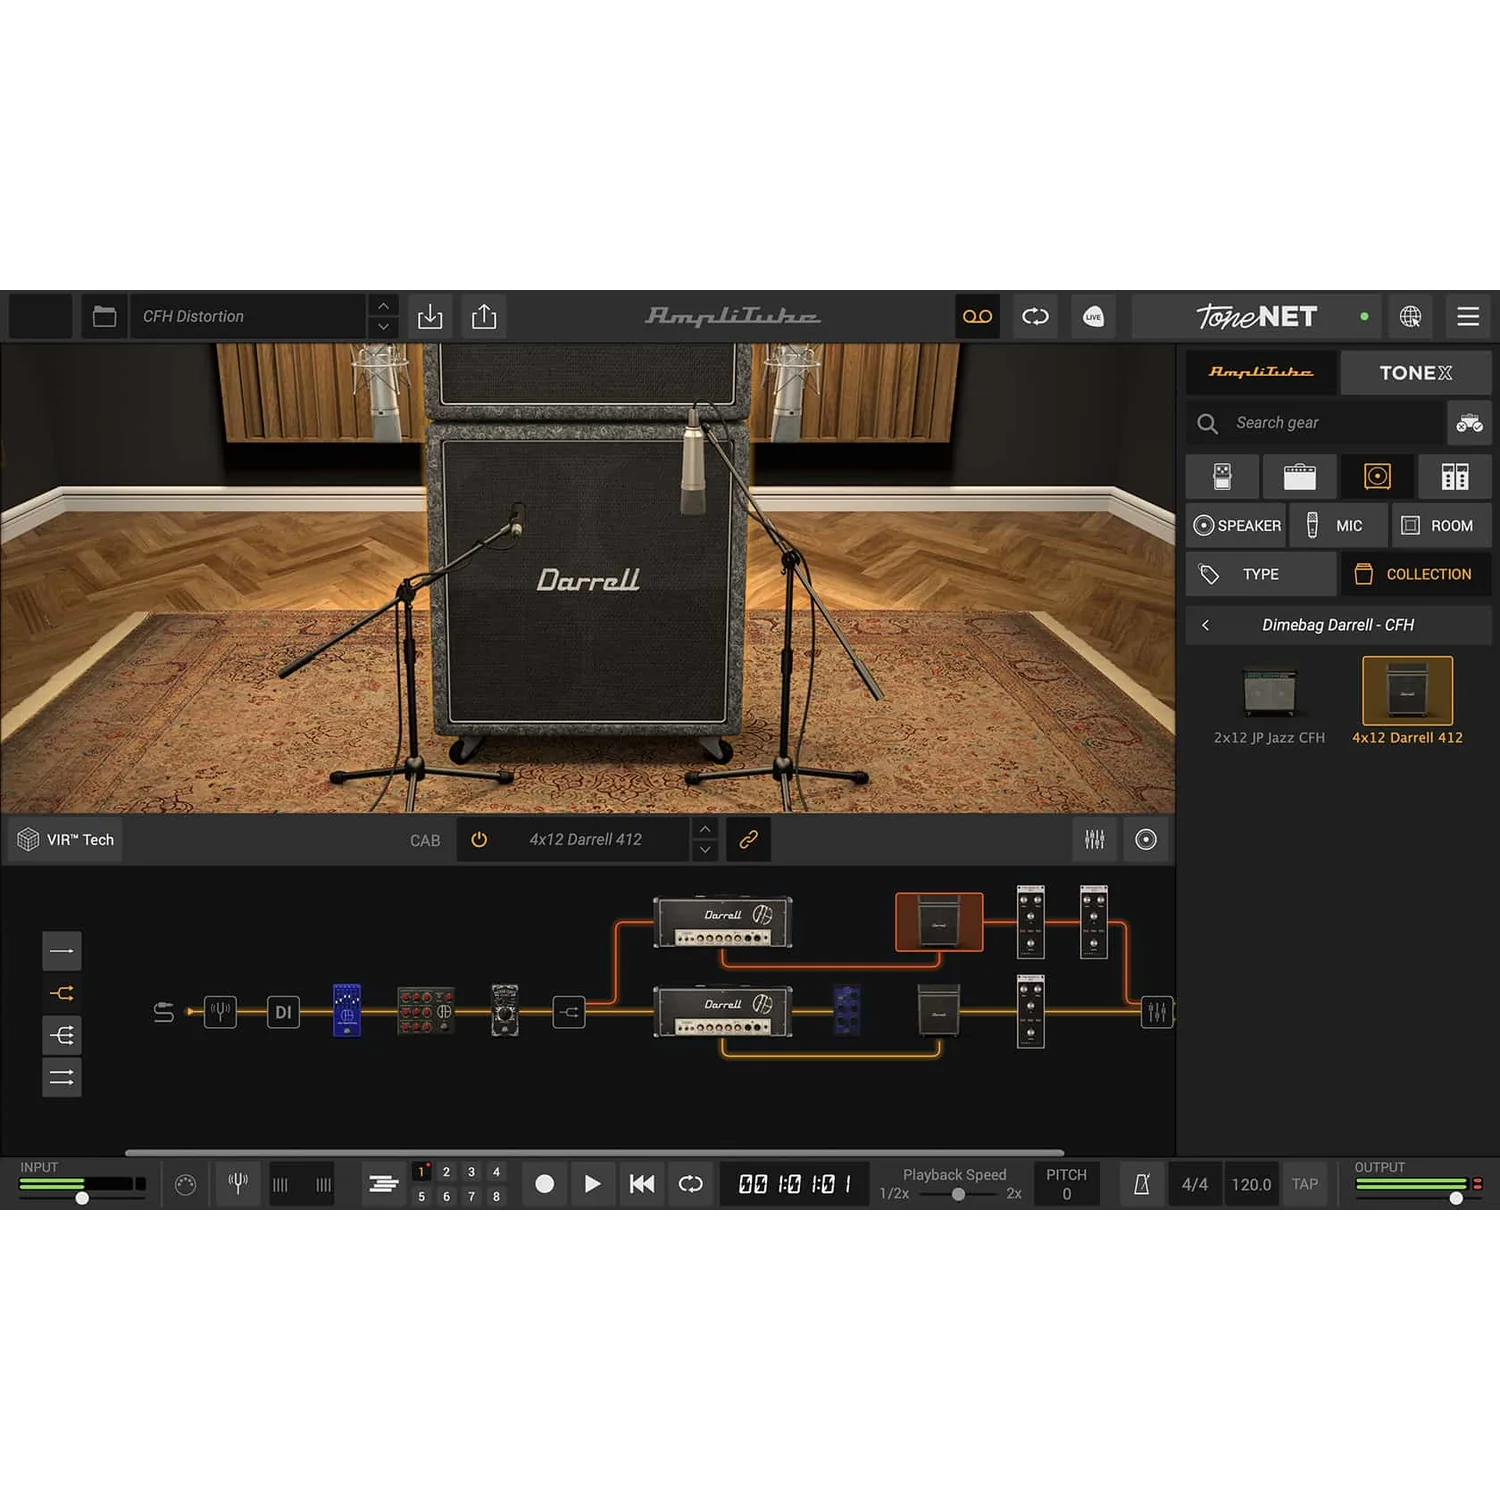
Task: Click the TAP tempo button
Action: click(x=1305, y=1184)
